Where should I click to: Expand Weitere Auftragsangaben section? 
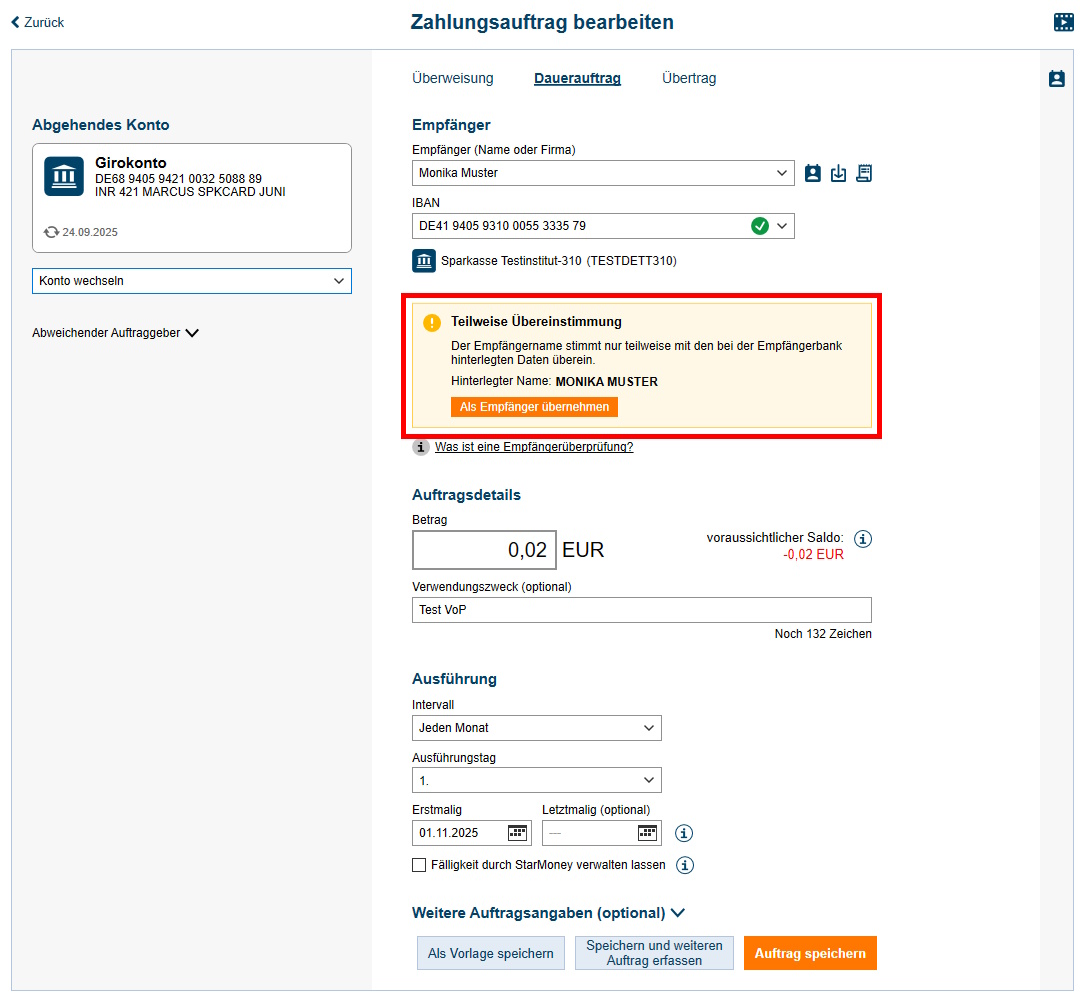(548, 913)
